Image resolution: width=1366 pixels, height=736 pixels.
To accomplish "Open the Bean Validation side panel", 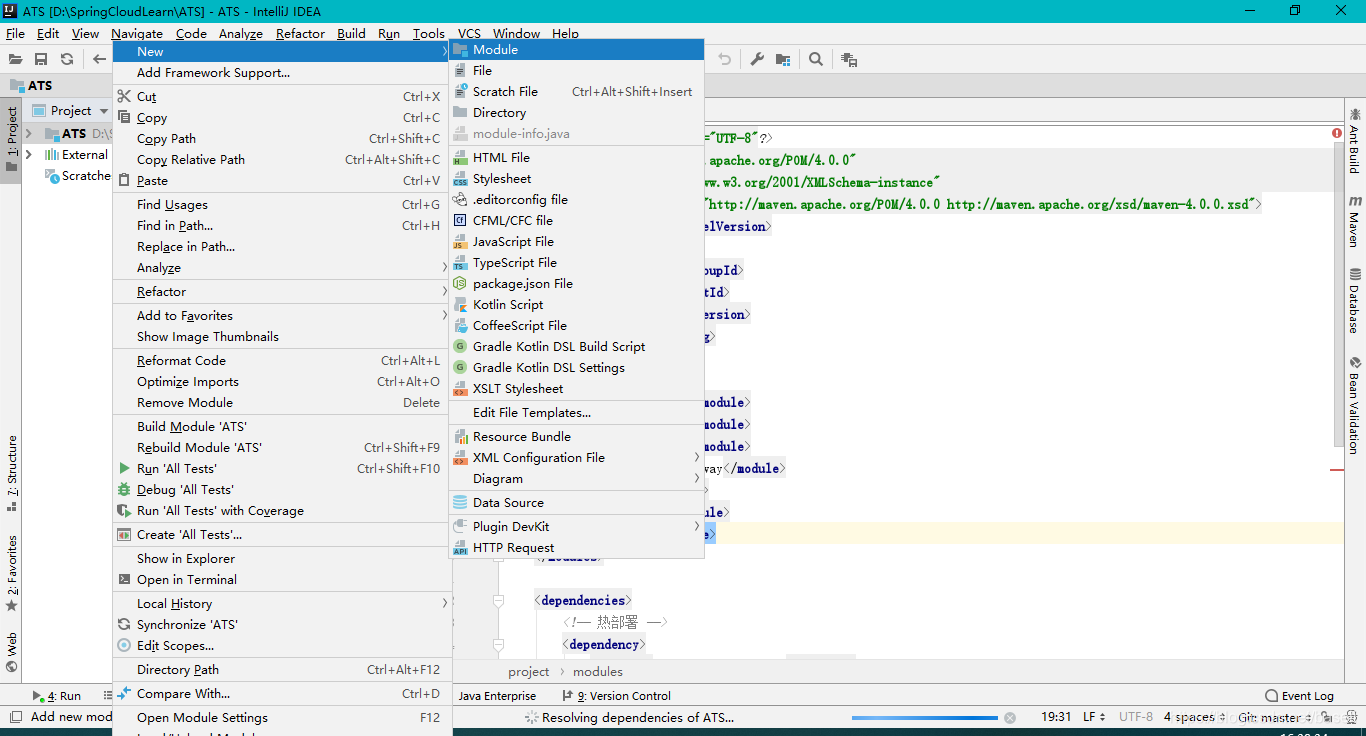I will coord(1355,405).
